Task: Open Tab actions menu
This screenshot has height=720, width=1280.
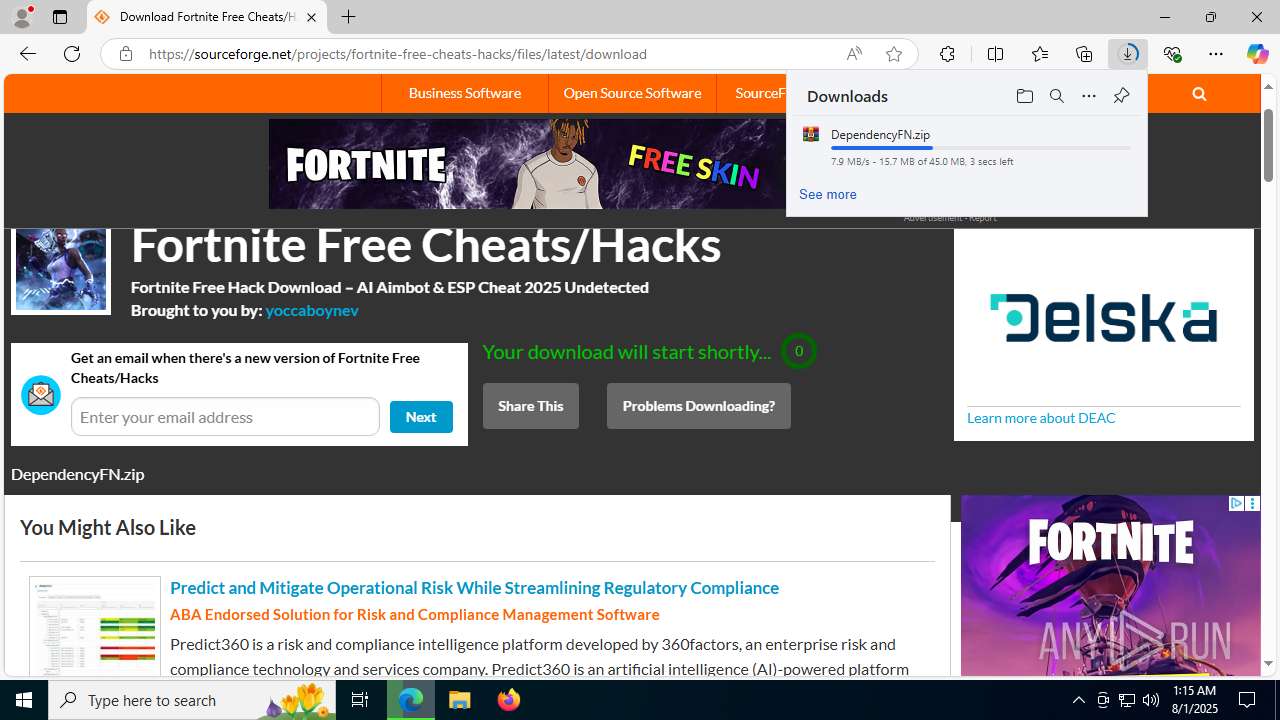Action: pos(59,17)
